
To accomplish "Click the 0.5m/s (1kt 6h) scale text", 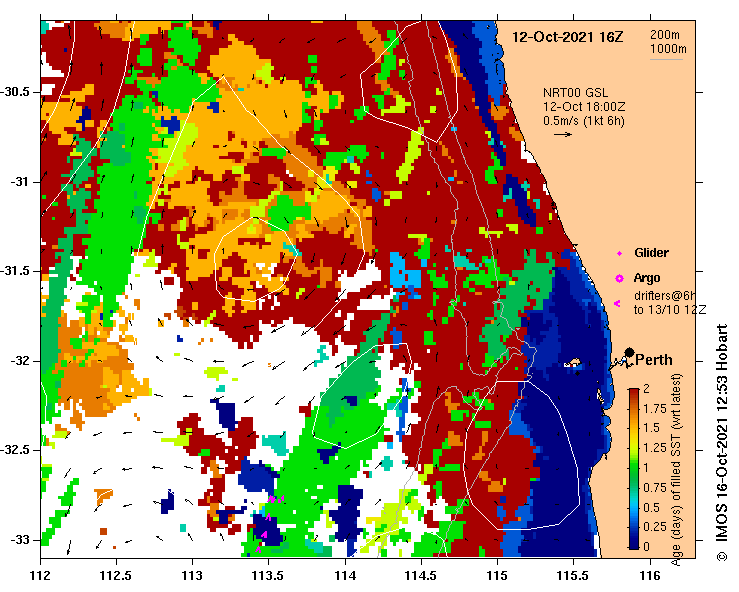I will click(x=583, y=121).
